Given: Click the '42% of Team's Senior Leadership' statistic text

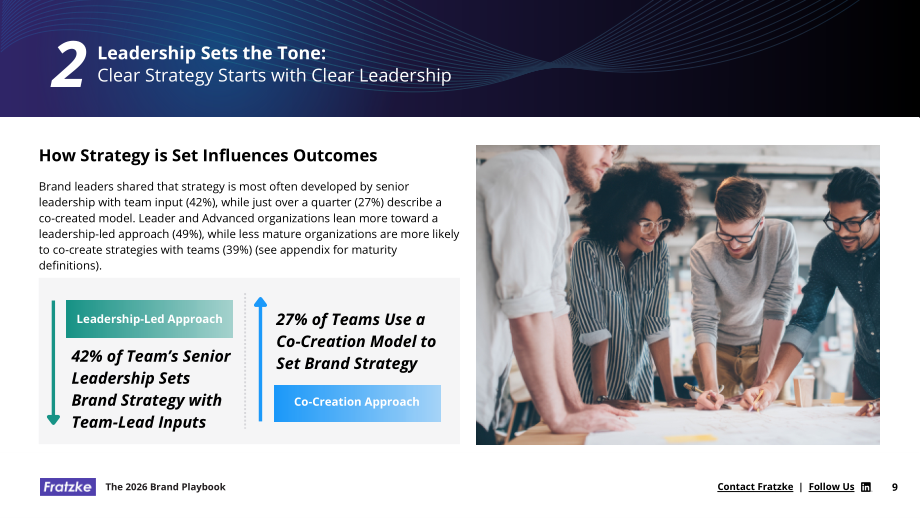Looking at the screenshot, I should [151, 389].
